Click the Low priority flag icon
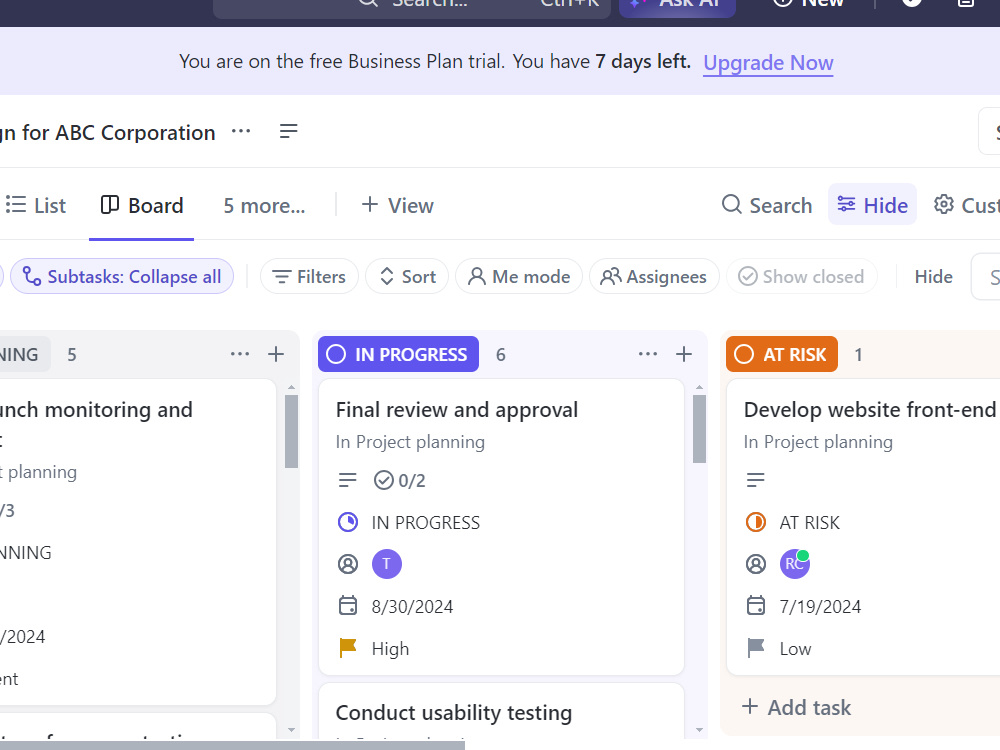1000x750 pixels. 756,648
